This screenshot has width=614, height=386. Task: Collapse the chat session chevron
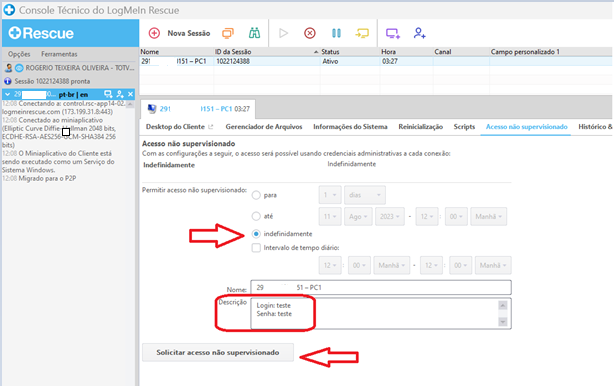(x=7, y=94)
